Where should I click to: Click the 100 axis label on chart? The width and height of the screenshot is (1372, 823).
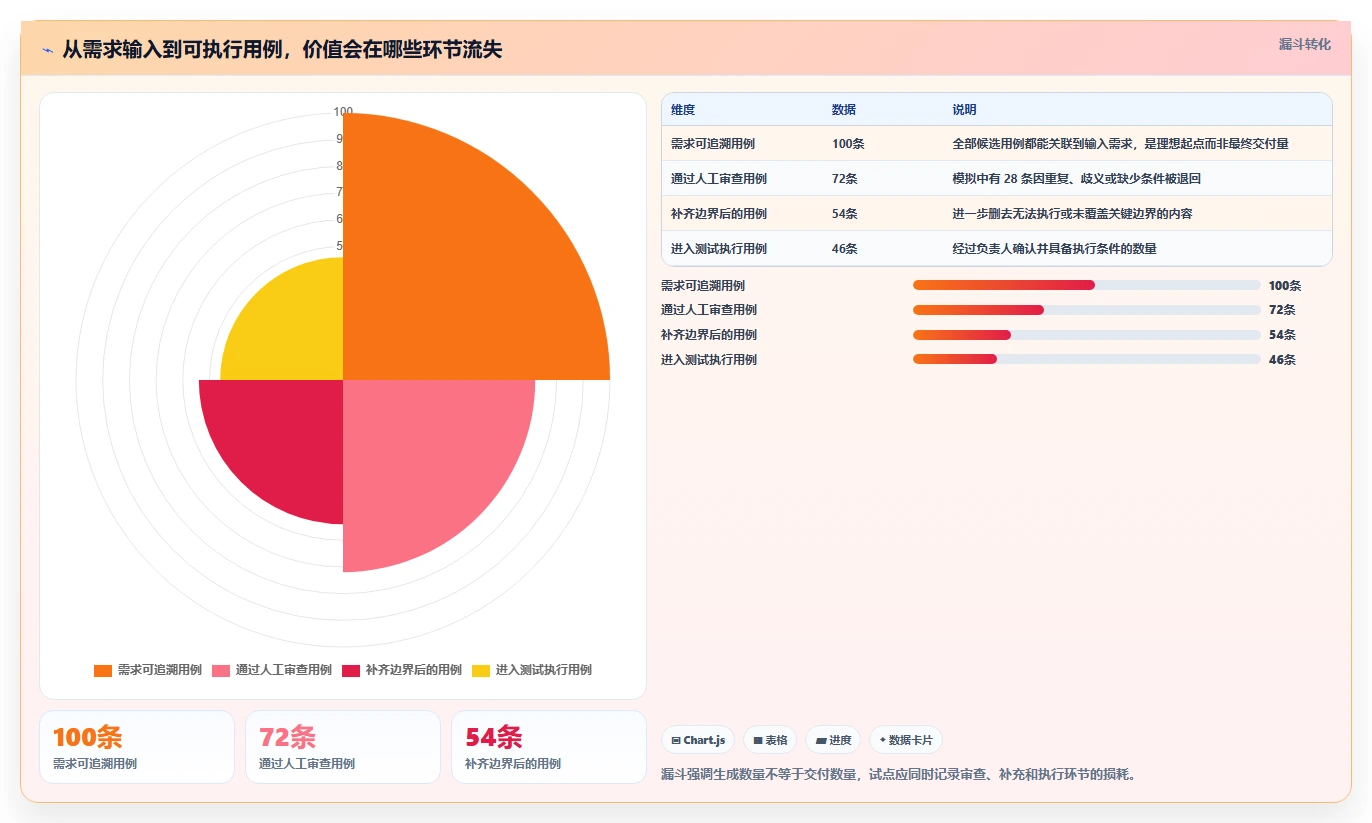[x=343, y=112]
